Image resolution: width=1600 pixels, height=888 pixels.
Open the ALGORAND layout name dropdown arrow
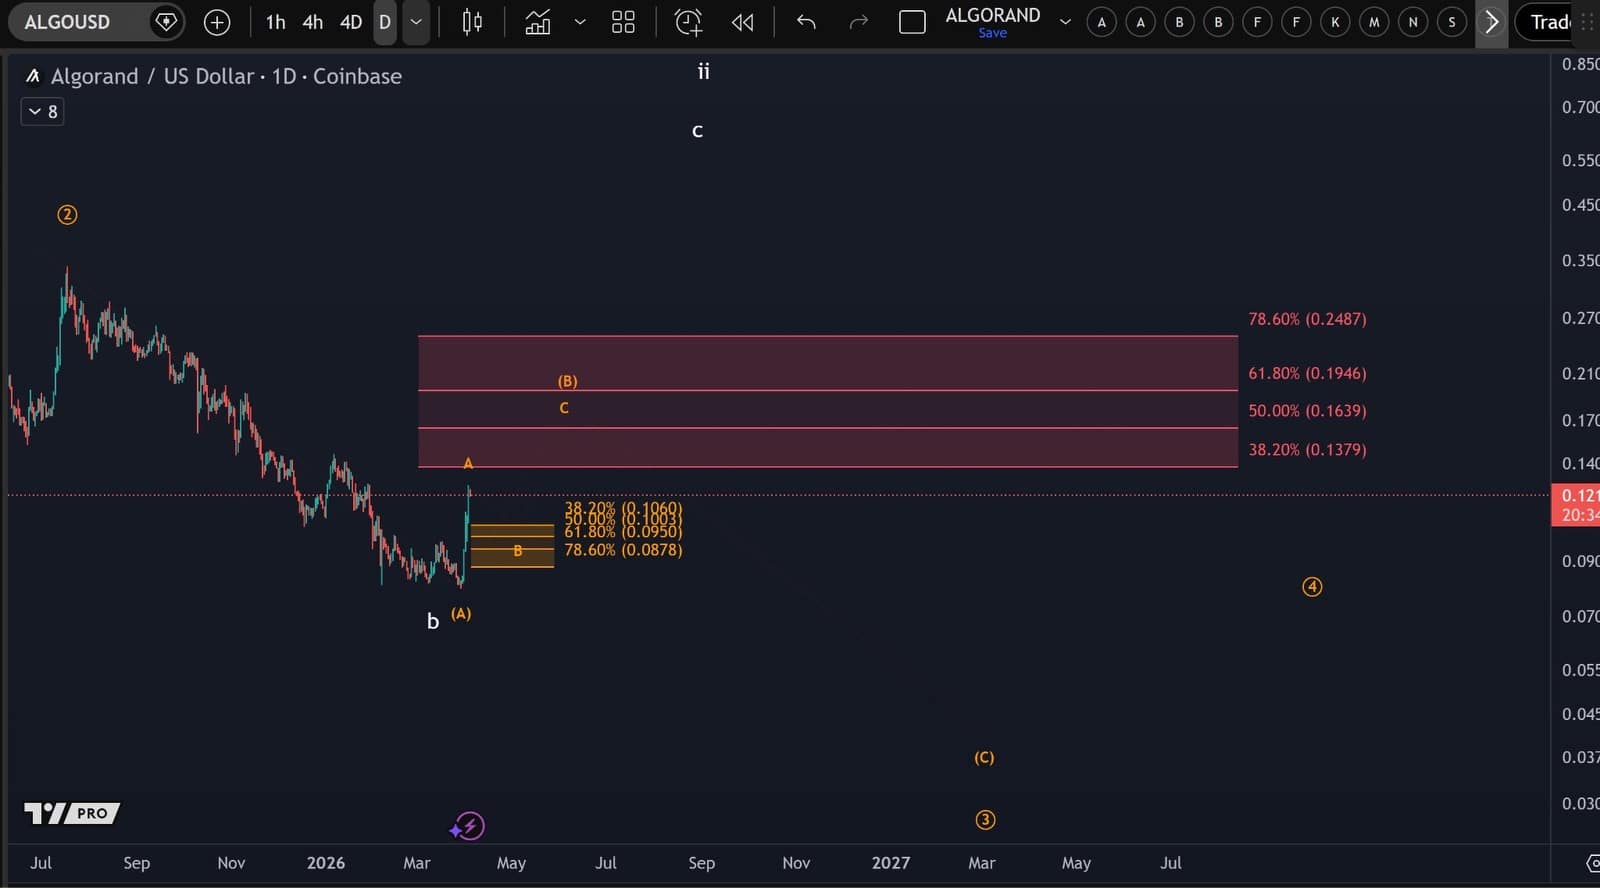coord(1065,22)
